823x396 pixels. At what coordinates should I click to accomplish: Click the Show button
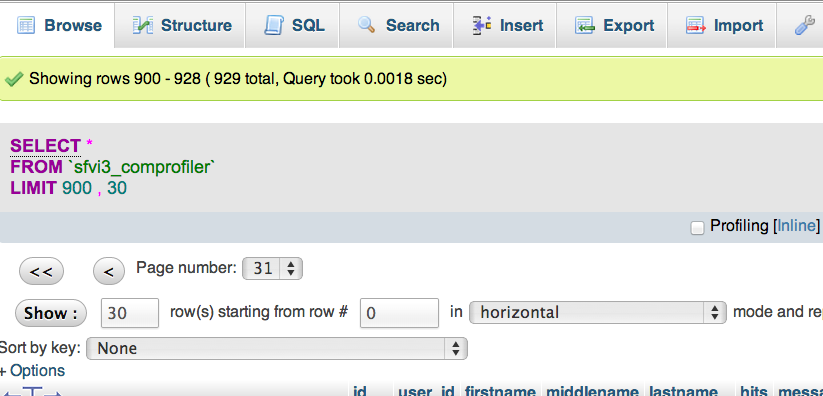coord(50,313)
